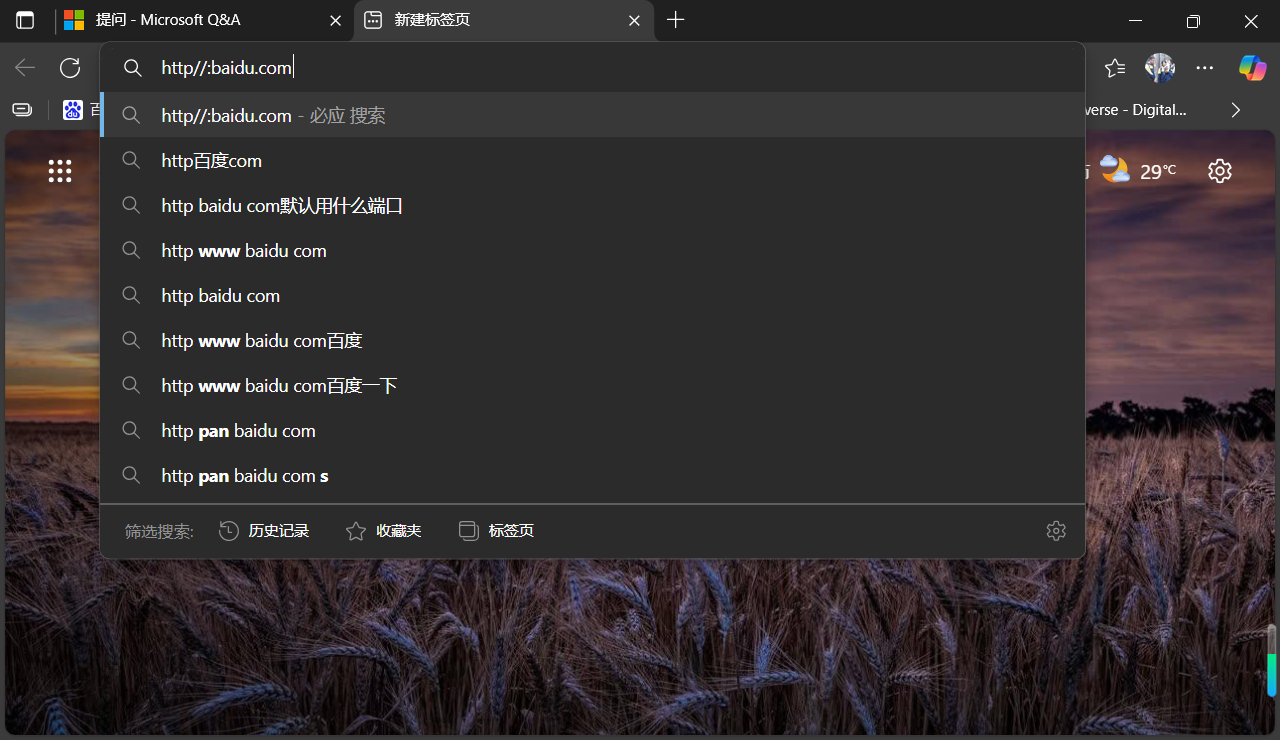Viewport: 1280px width, 740px height.
Task: Choose suggestion http www baidu com百度一下
Action: coord(593,386)
